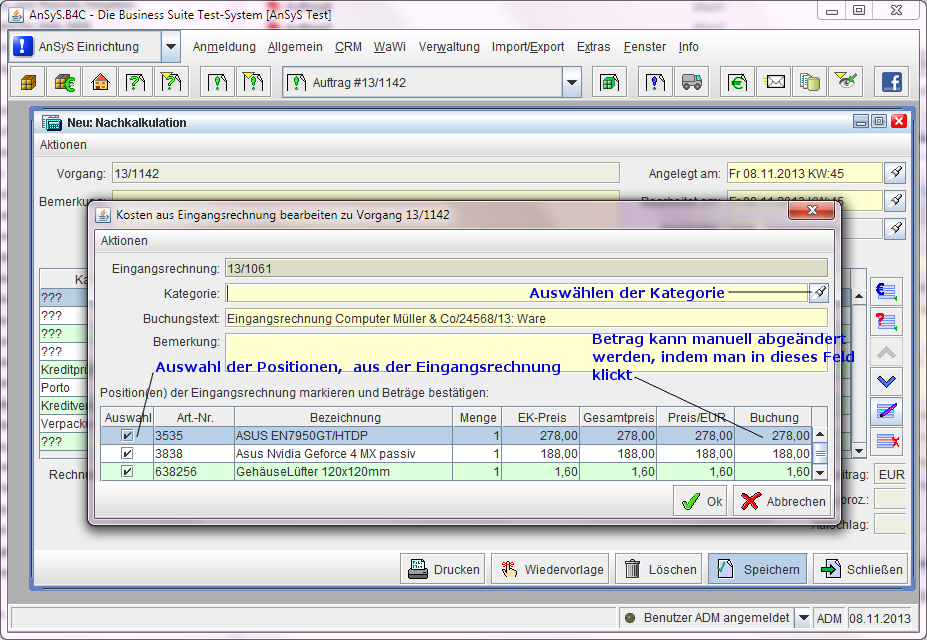Viewport: 927px width, 640px height.
Task: Click the delivery truck toolbar icon
Action: [691, 82]
